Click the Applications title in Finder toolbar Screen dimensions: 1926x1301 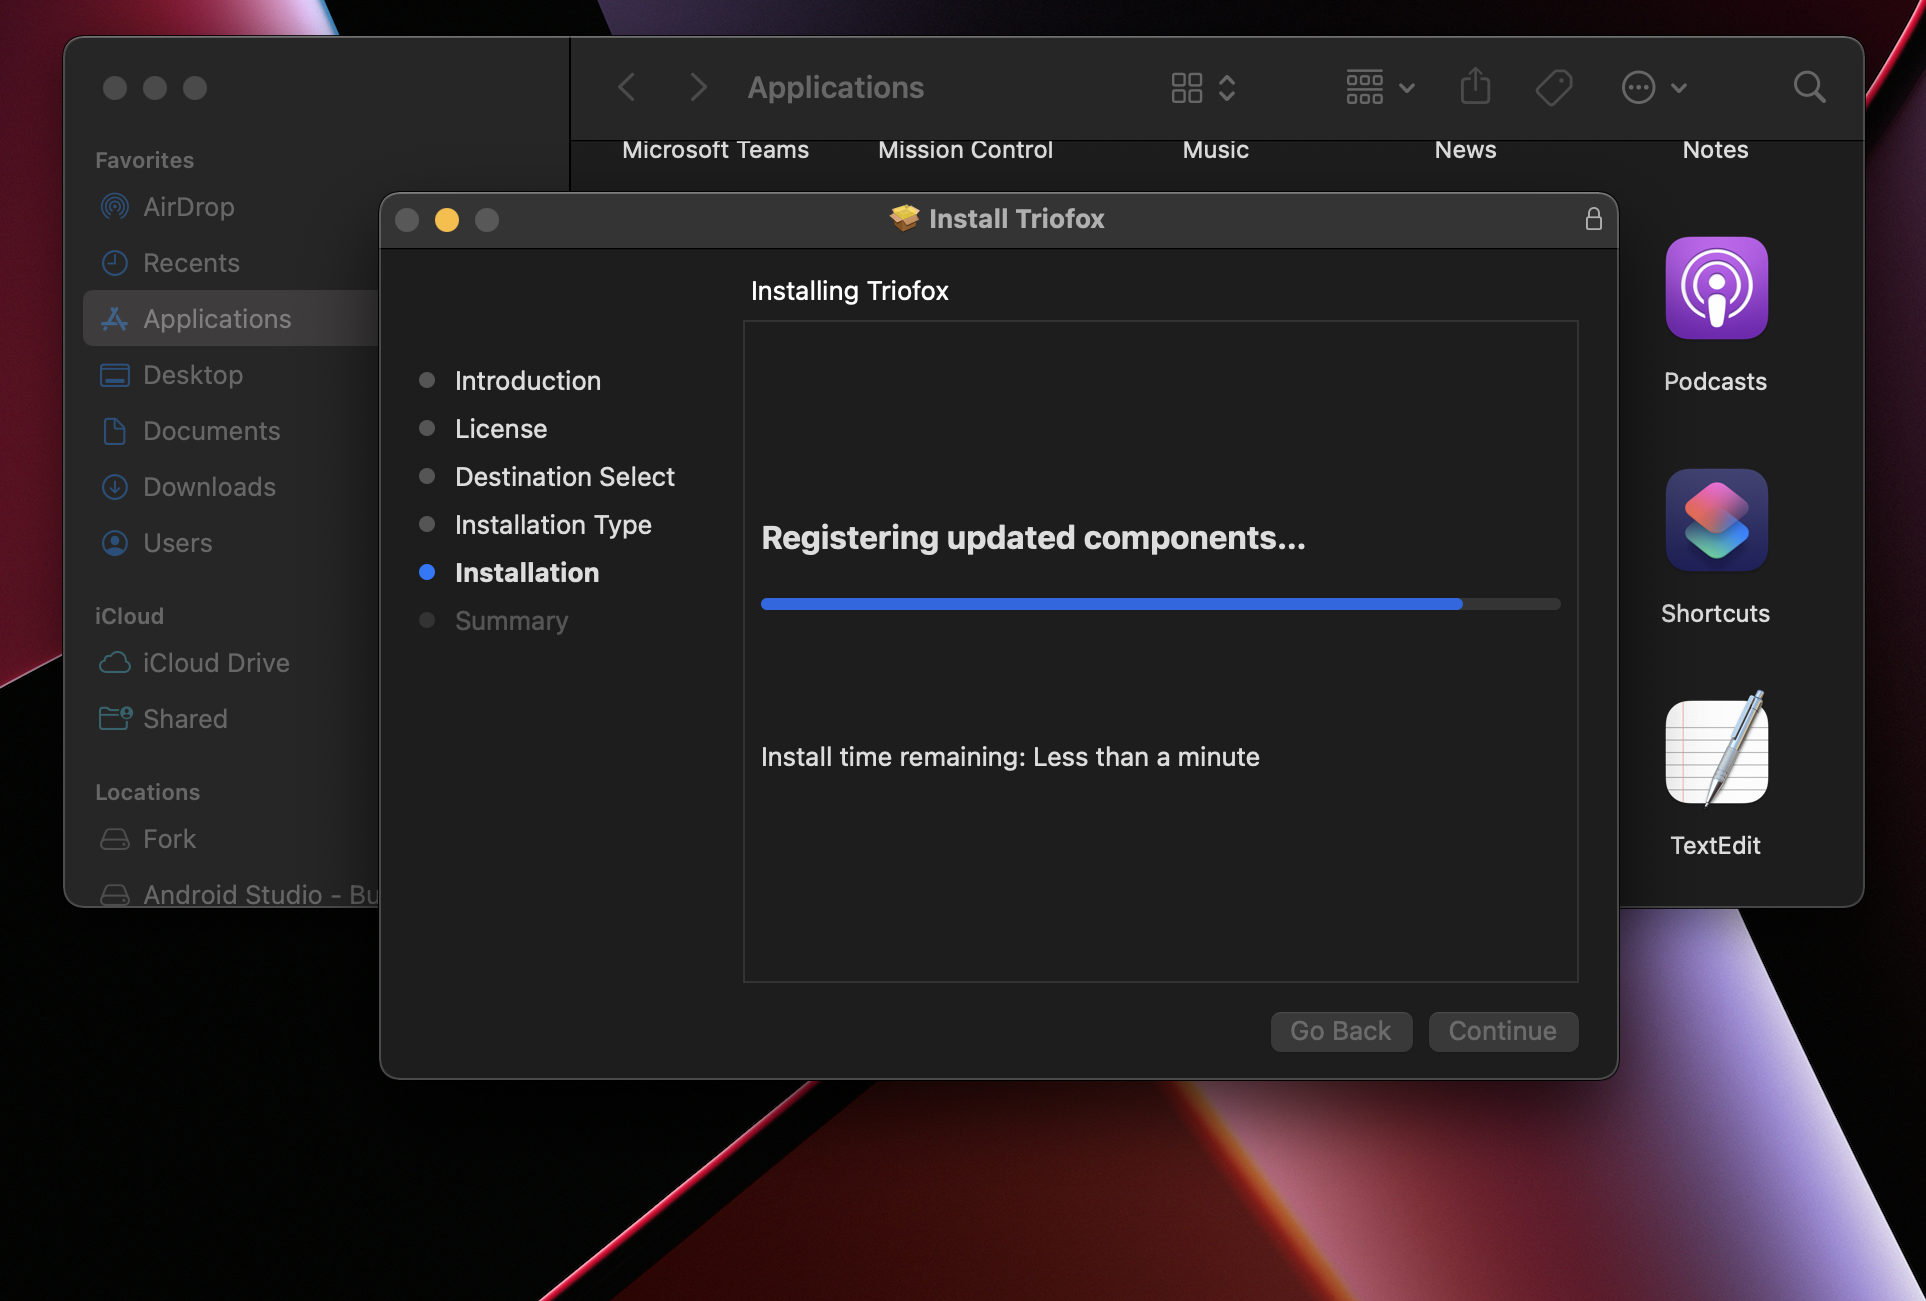[835, 87]
